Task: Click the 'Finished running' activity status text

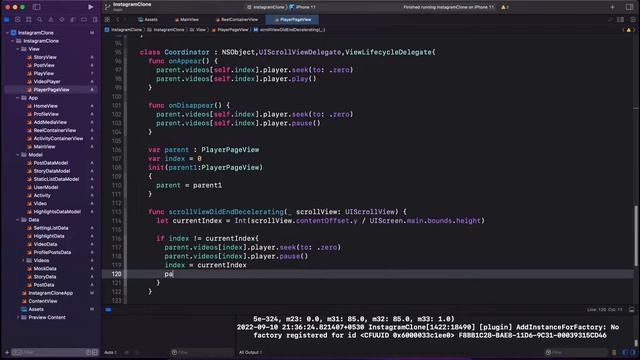Action: coord(448,7)
